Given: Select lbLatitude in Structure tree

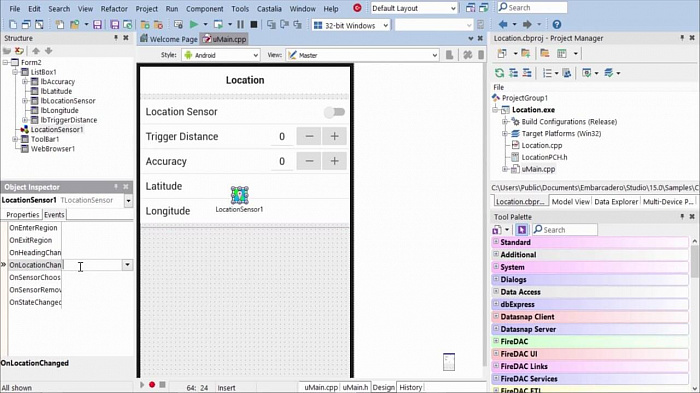Looking at the screenshot, I should 56,91.
